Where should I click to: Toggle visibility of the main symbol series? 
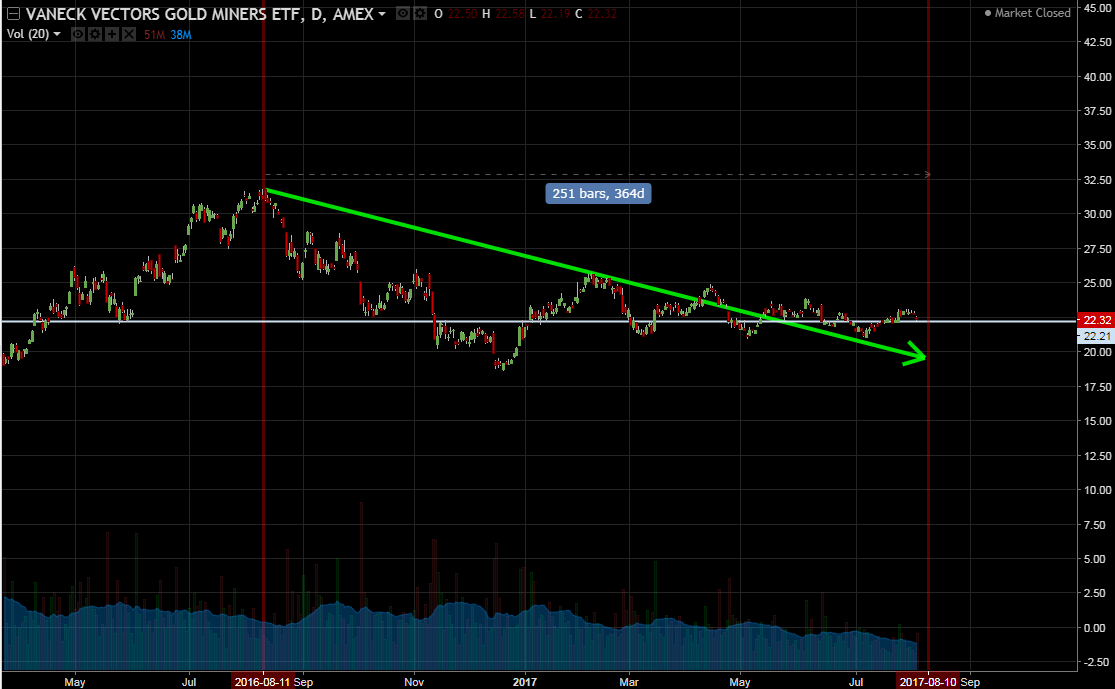point(401,14)
